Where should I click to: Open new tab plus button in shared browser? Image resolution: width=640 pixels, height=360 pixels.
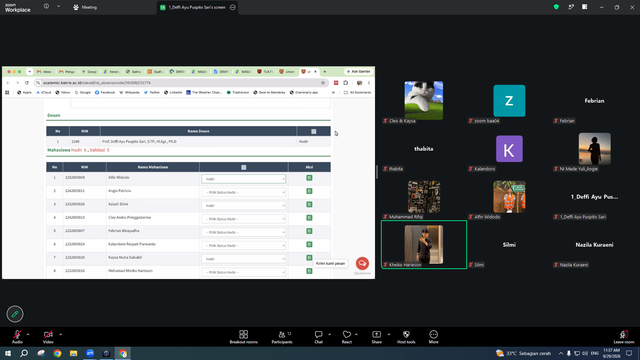[x=325, y=71]
